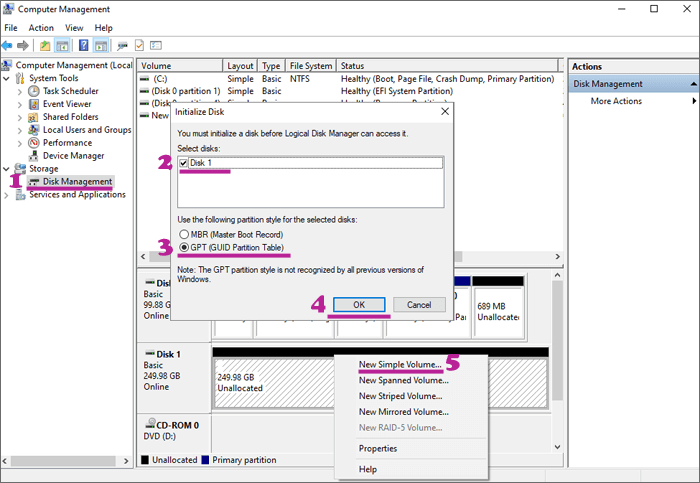This screenshot has width=700, height=483.
Task: Choose New Striped Volume... from context menu
Action: (x=400, y=396)
